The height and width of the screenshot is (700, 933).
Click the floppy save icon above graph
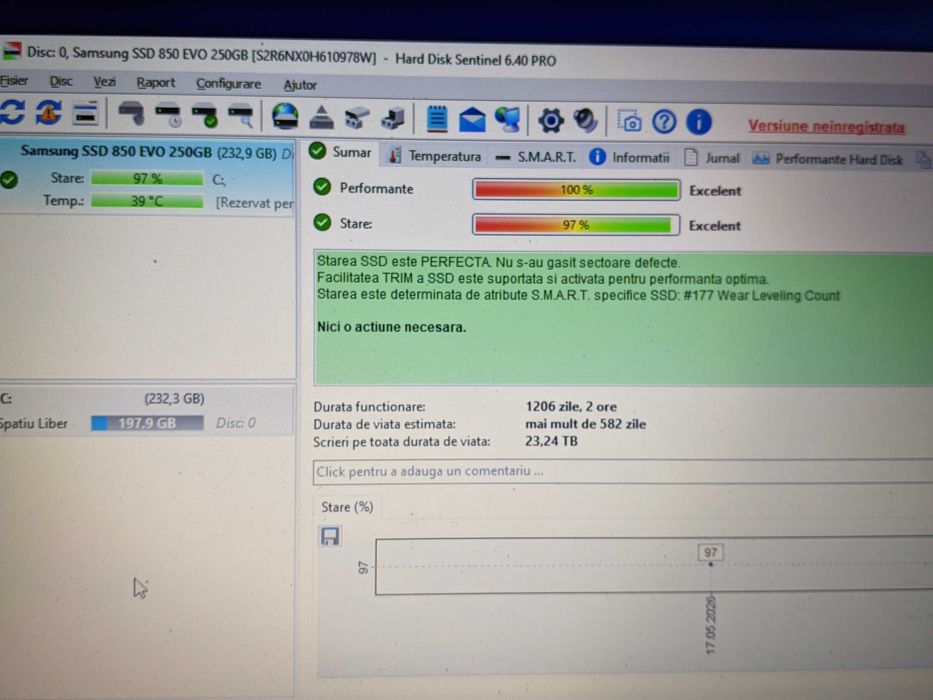330,536
